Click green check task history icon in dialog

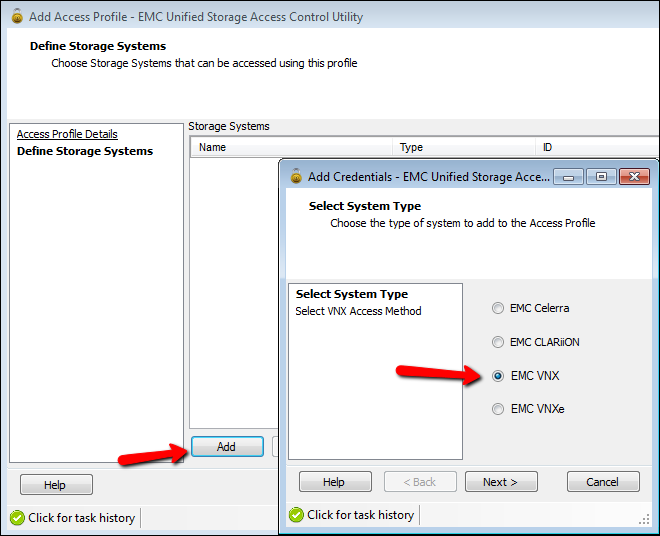(x=296, y=515)
